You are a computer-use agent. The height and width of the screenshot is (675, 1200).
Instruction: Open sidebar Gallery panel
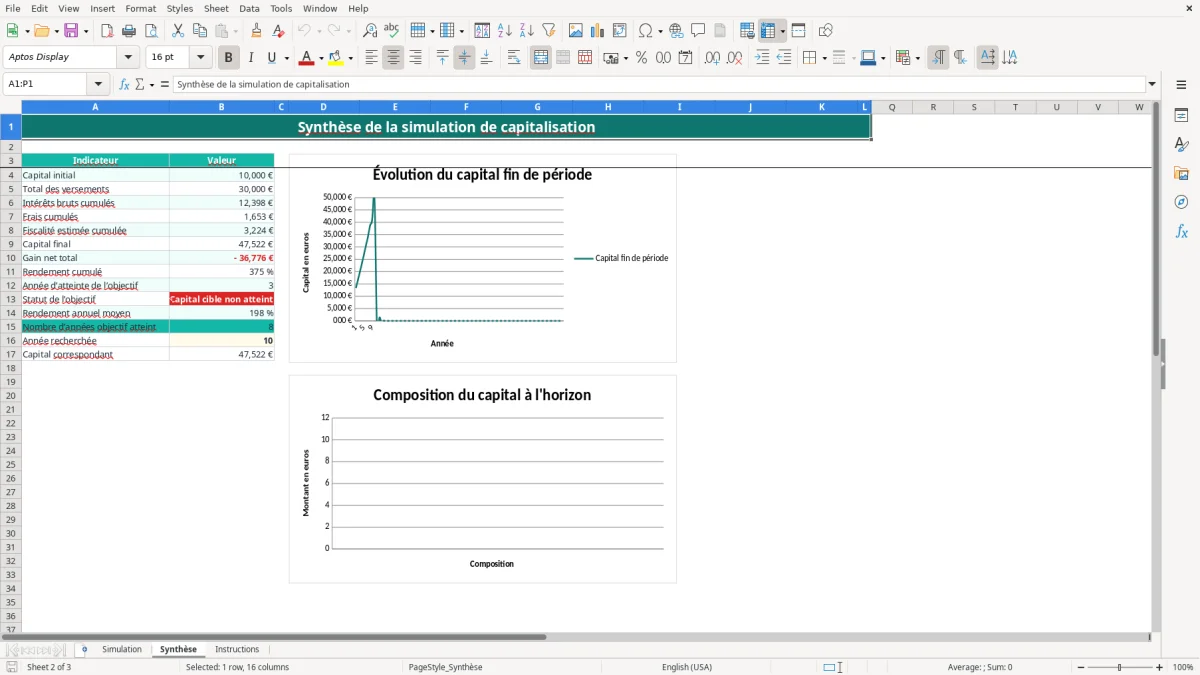[x=1181, y=173]
